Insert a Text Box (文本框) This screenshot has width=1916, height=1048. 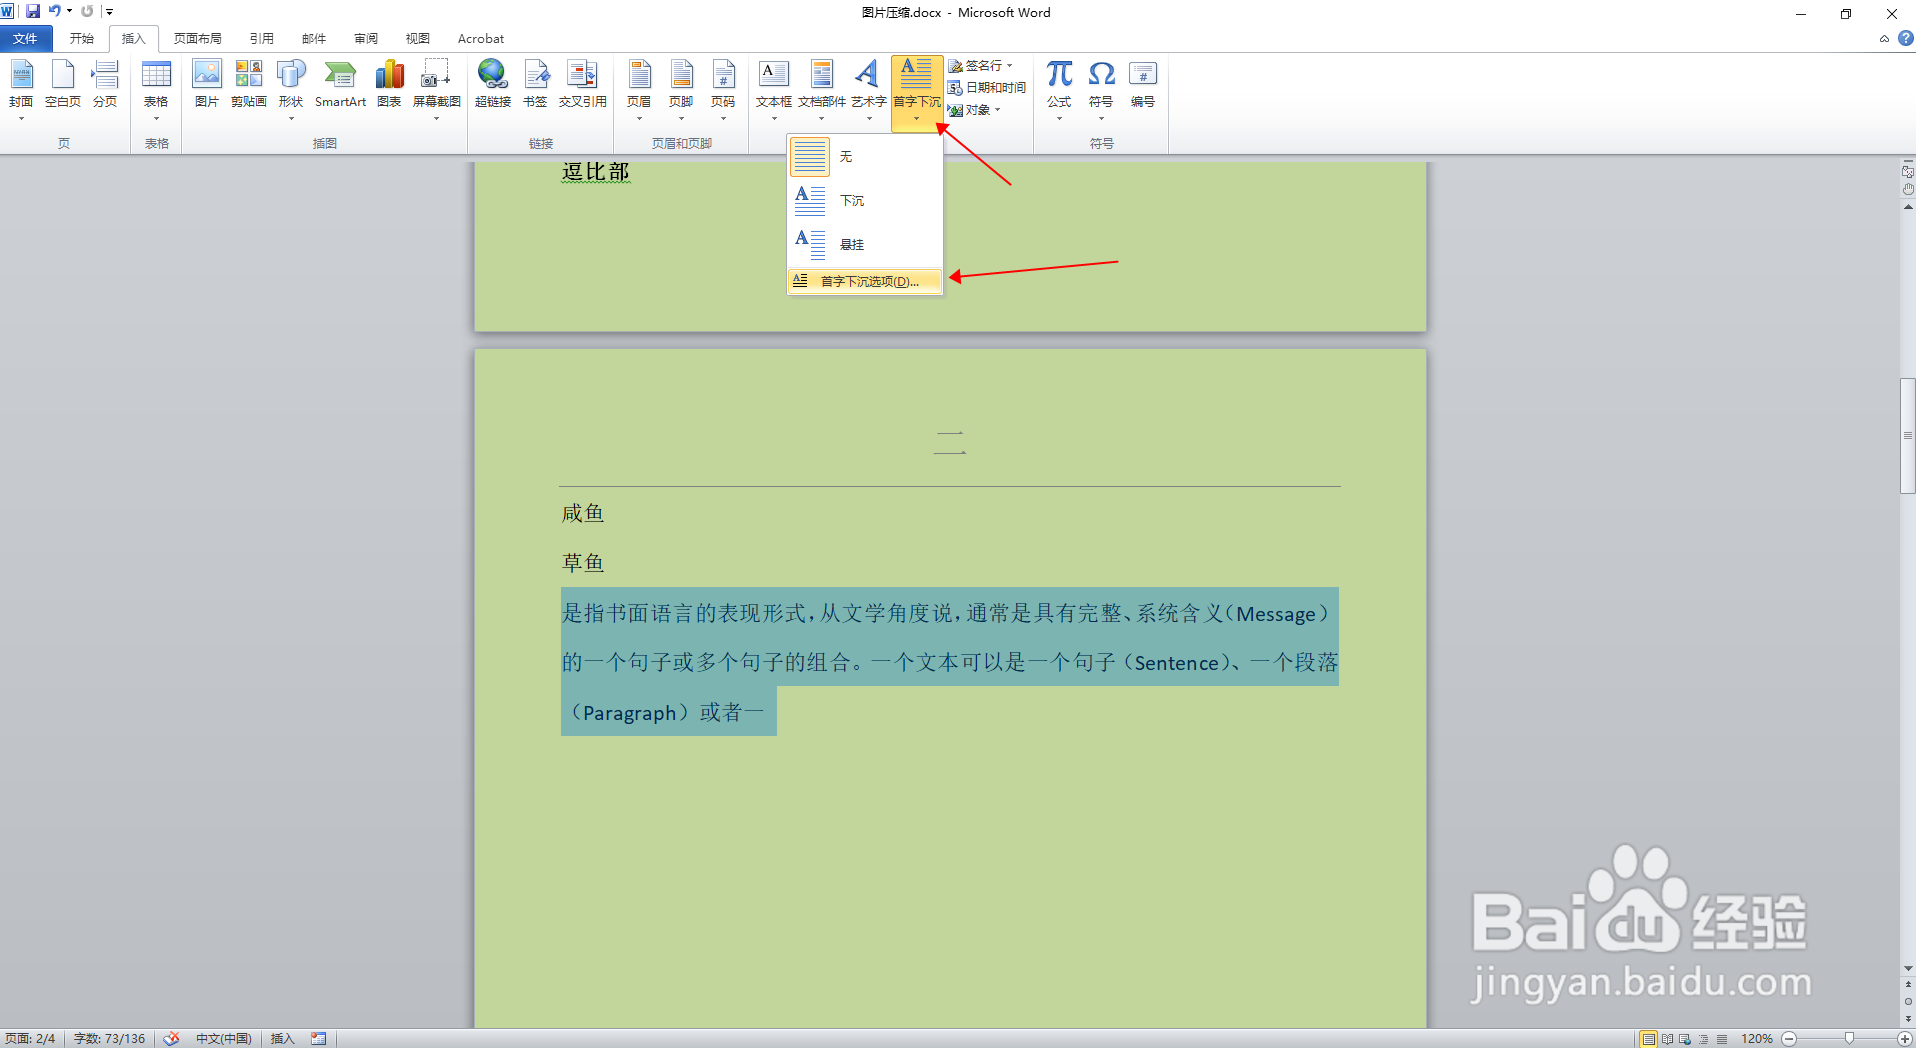click(x=774, y=90)
